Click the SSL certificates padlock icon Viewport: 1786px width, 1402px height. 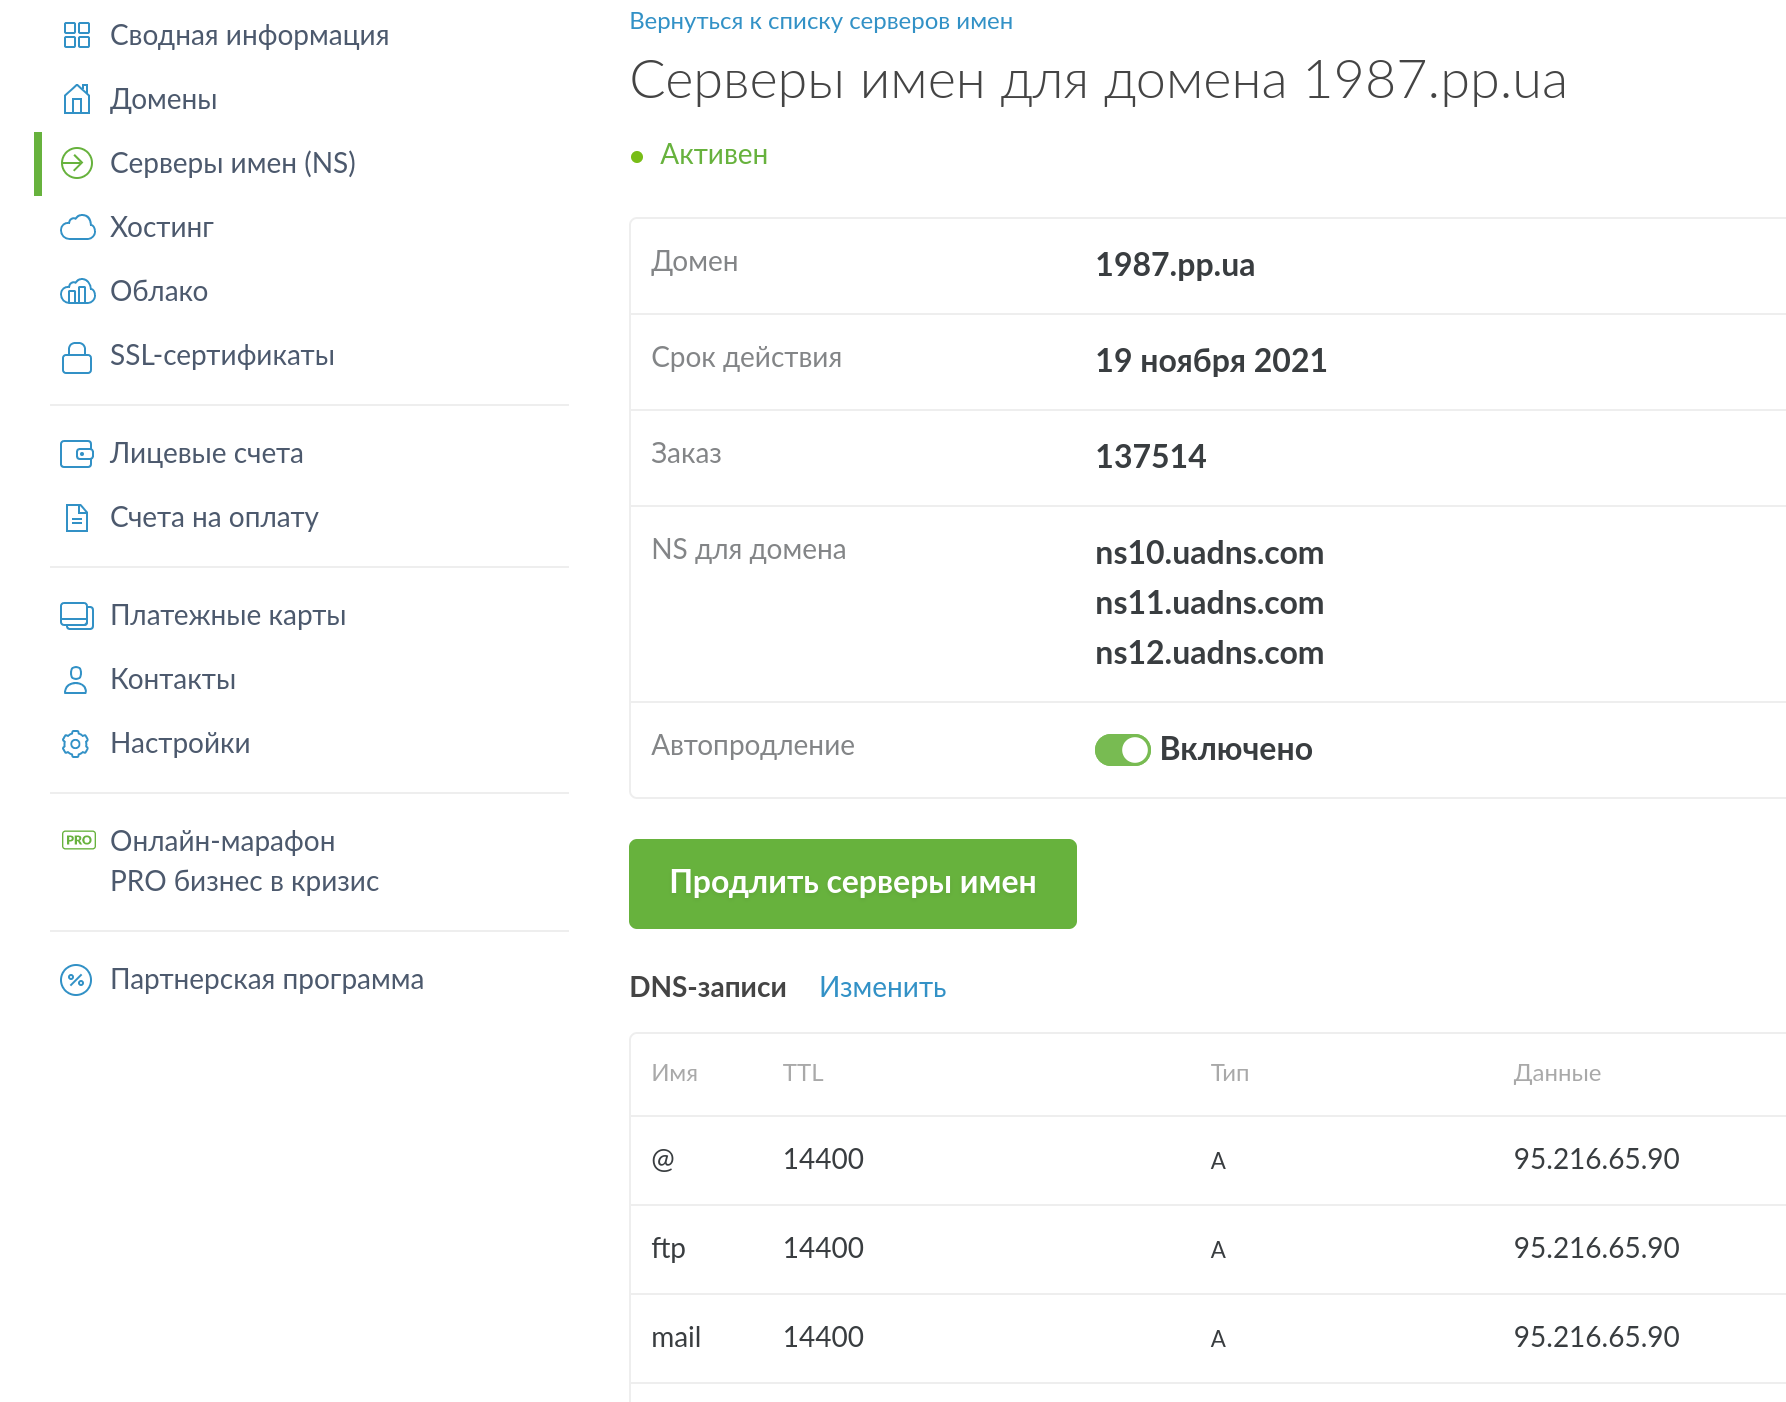[77, 357]
